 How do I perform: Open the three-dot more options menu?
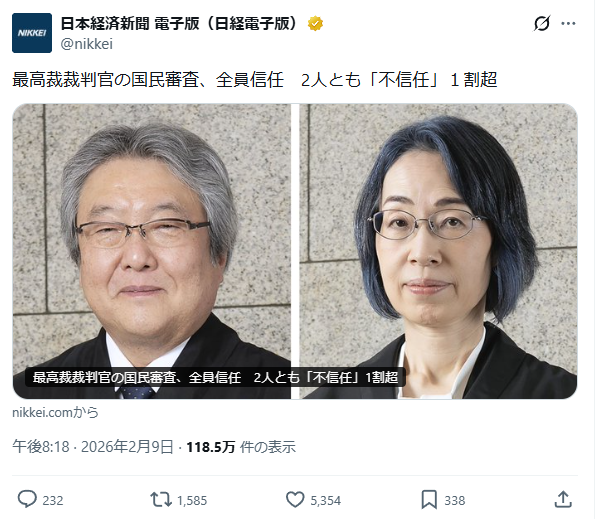pos(568,24)
